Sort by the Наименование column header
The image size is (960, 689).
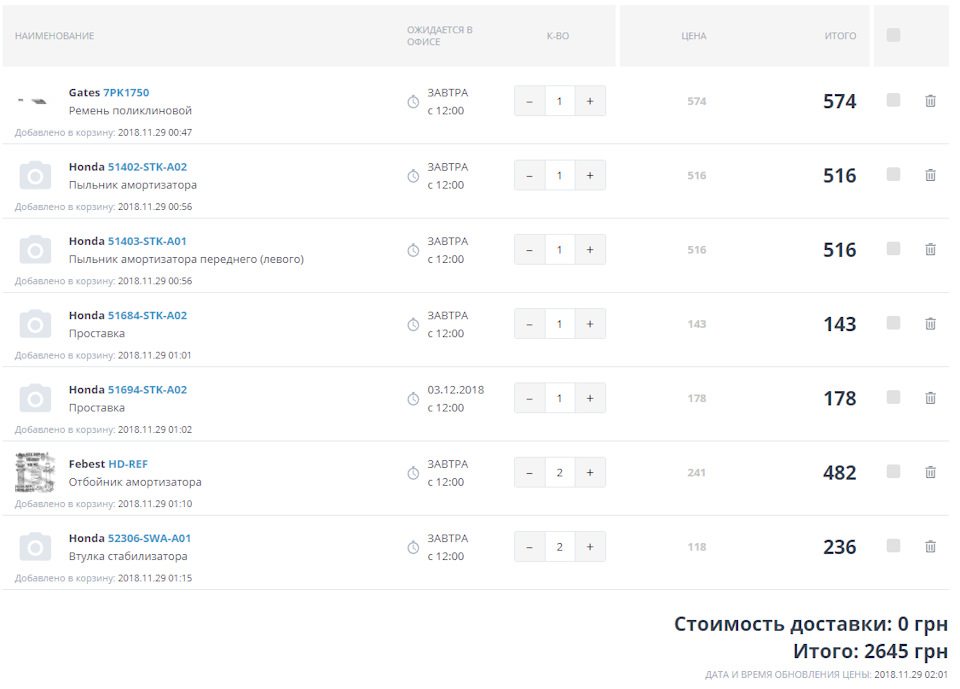[54, 36]
